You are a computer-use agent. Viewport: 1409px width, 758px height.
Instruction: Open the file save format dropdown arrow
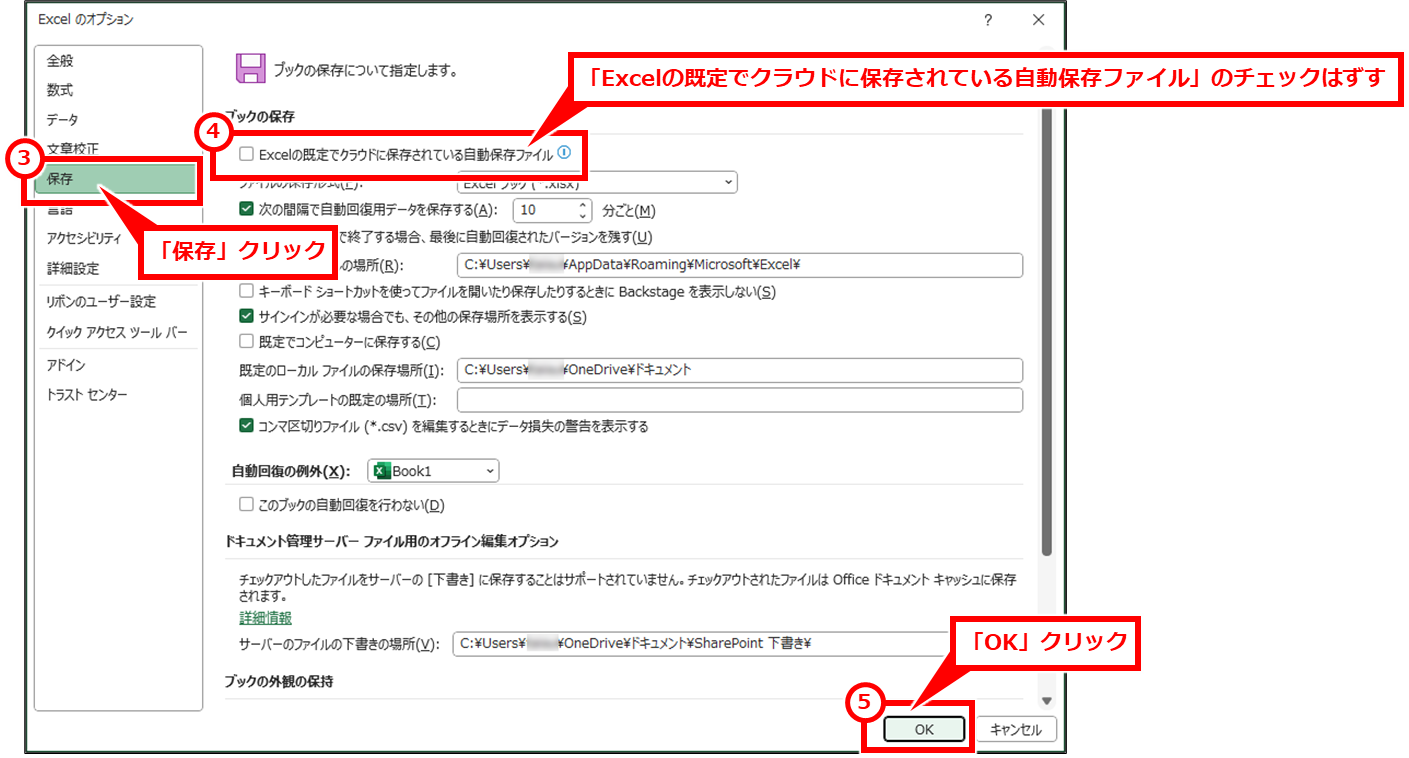[x=728, y=183]
